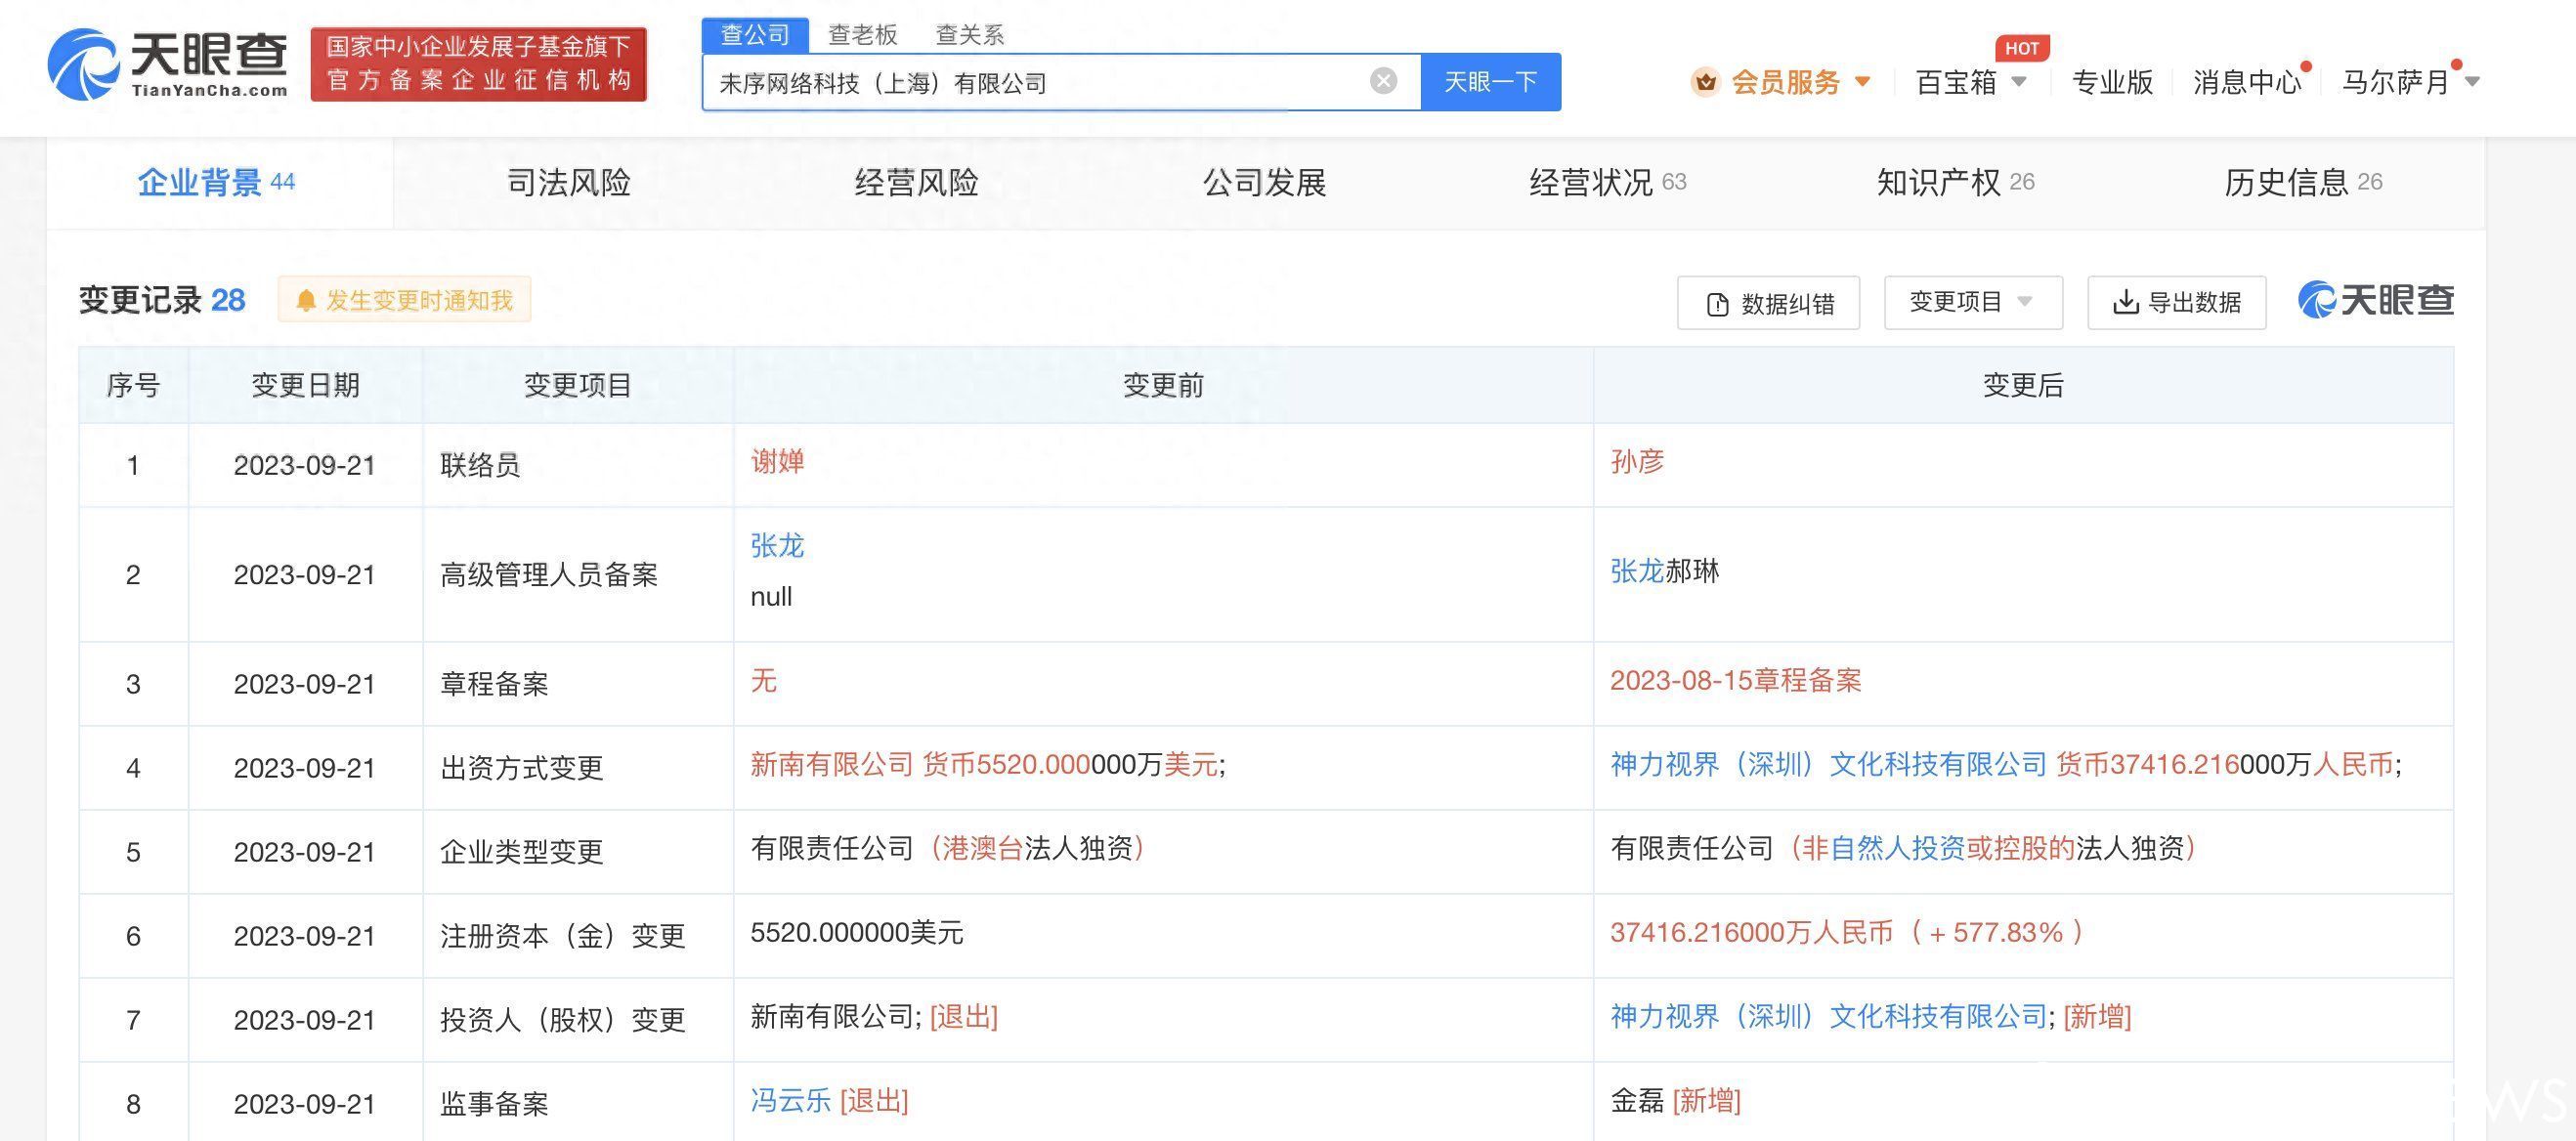
Task: Open 神力视界 link in the 出资方式变更 row
Action: tap(1828, 765)
